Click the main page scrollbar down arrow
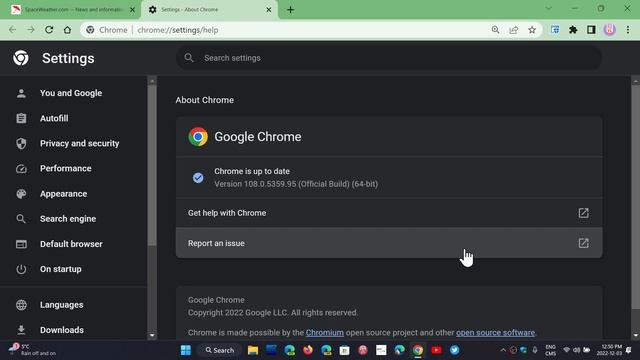 tap(636, 336)
